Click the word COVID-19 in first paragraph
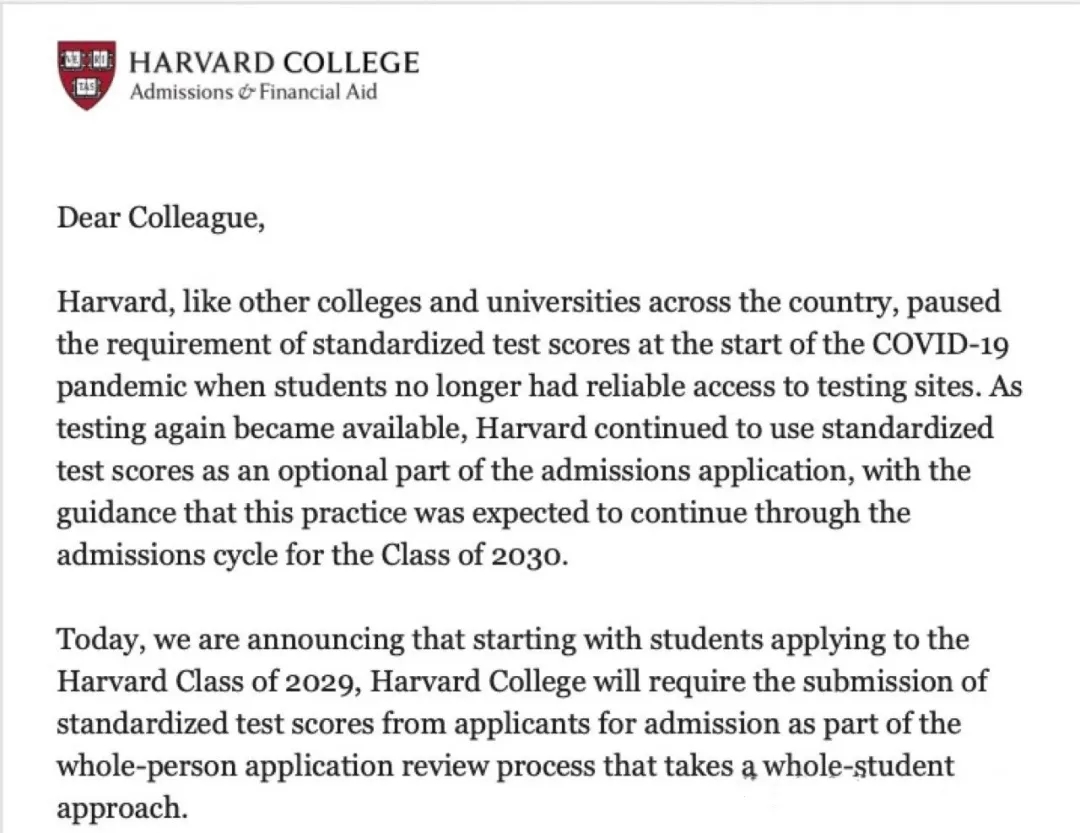1080x833 pixels. (x=940, y=344)
